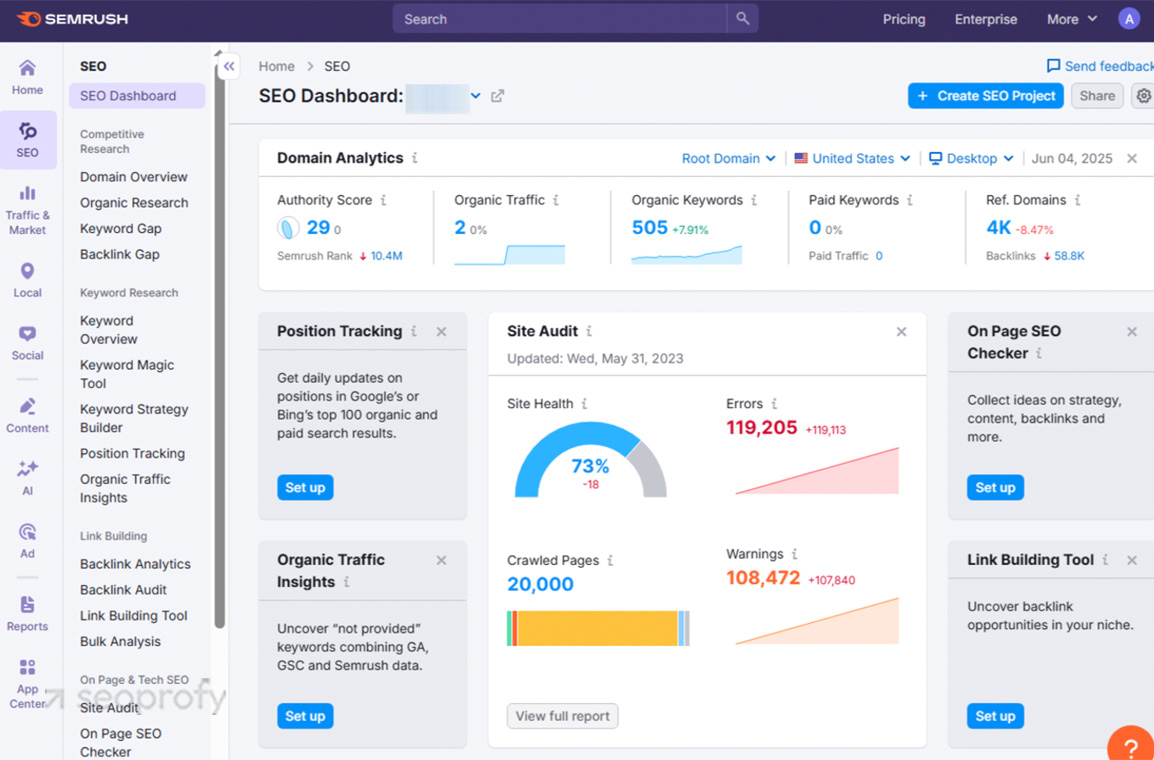Open the user account avatar
The image size is (1154, 760).
[x=1128, y=19]
